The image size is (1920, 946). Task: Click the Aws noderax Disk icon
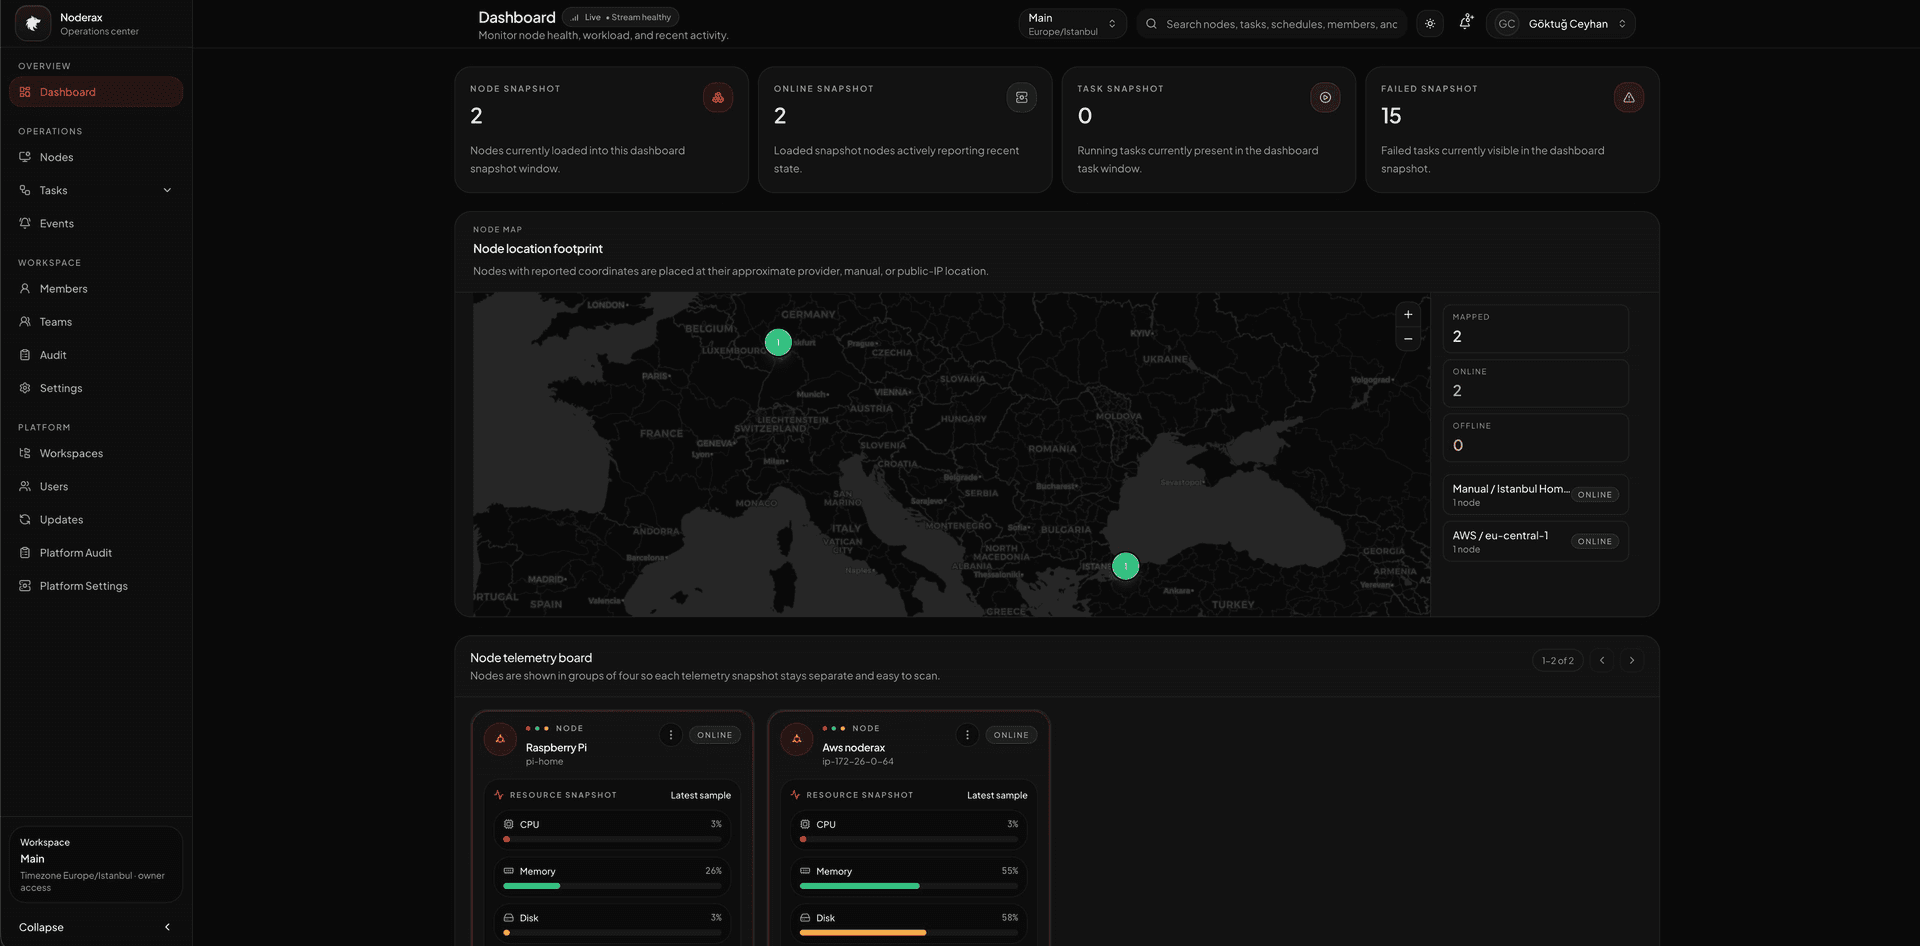pos(805,918)
